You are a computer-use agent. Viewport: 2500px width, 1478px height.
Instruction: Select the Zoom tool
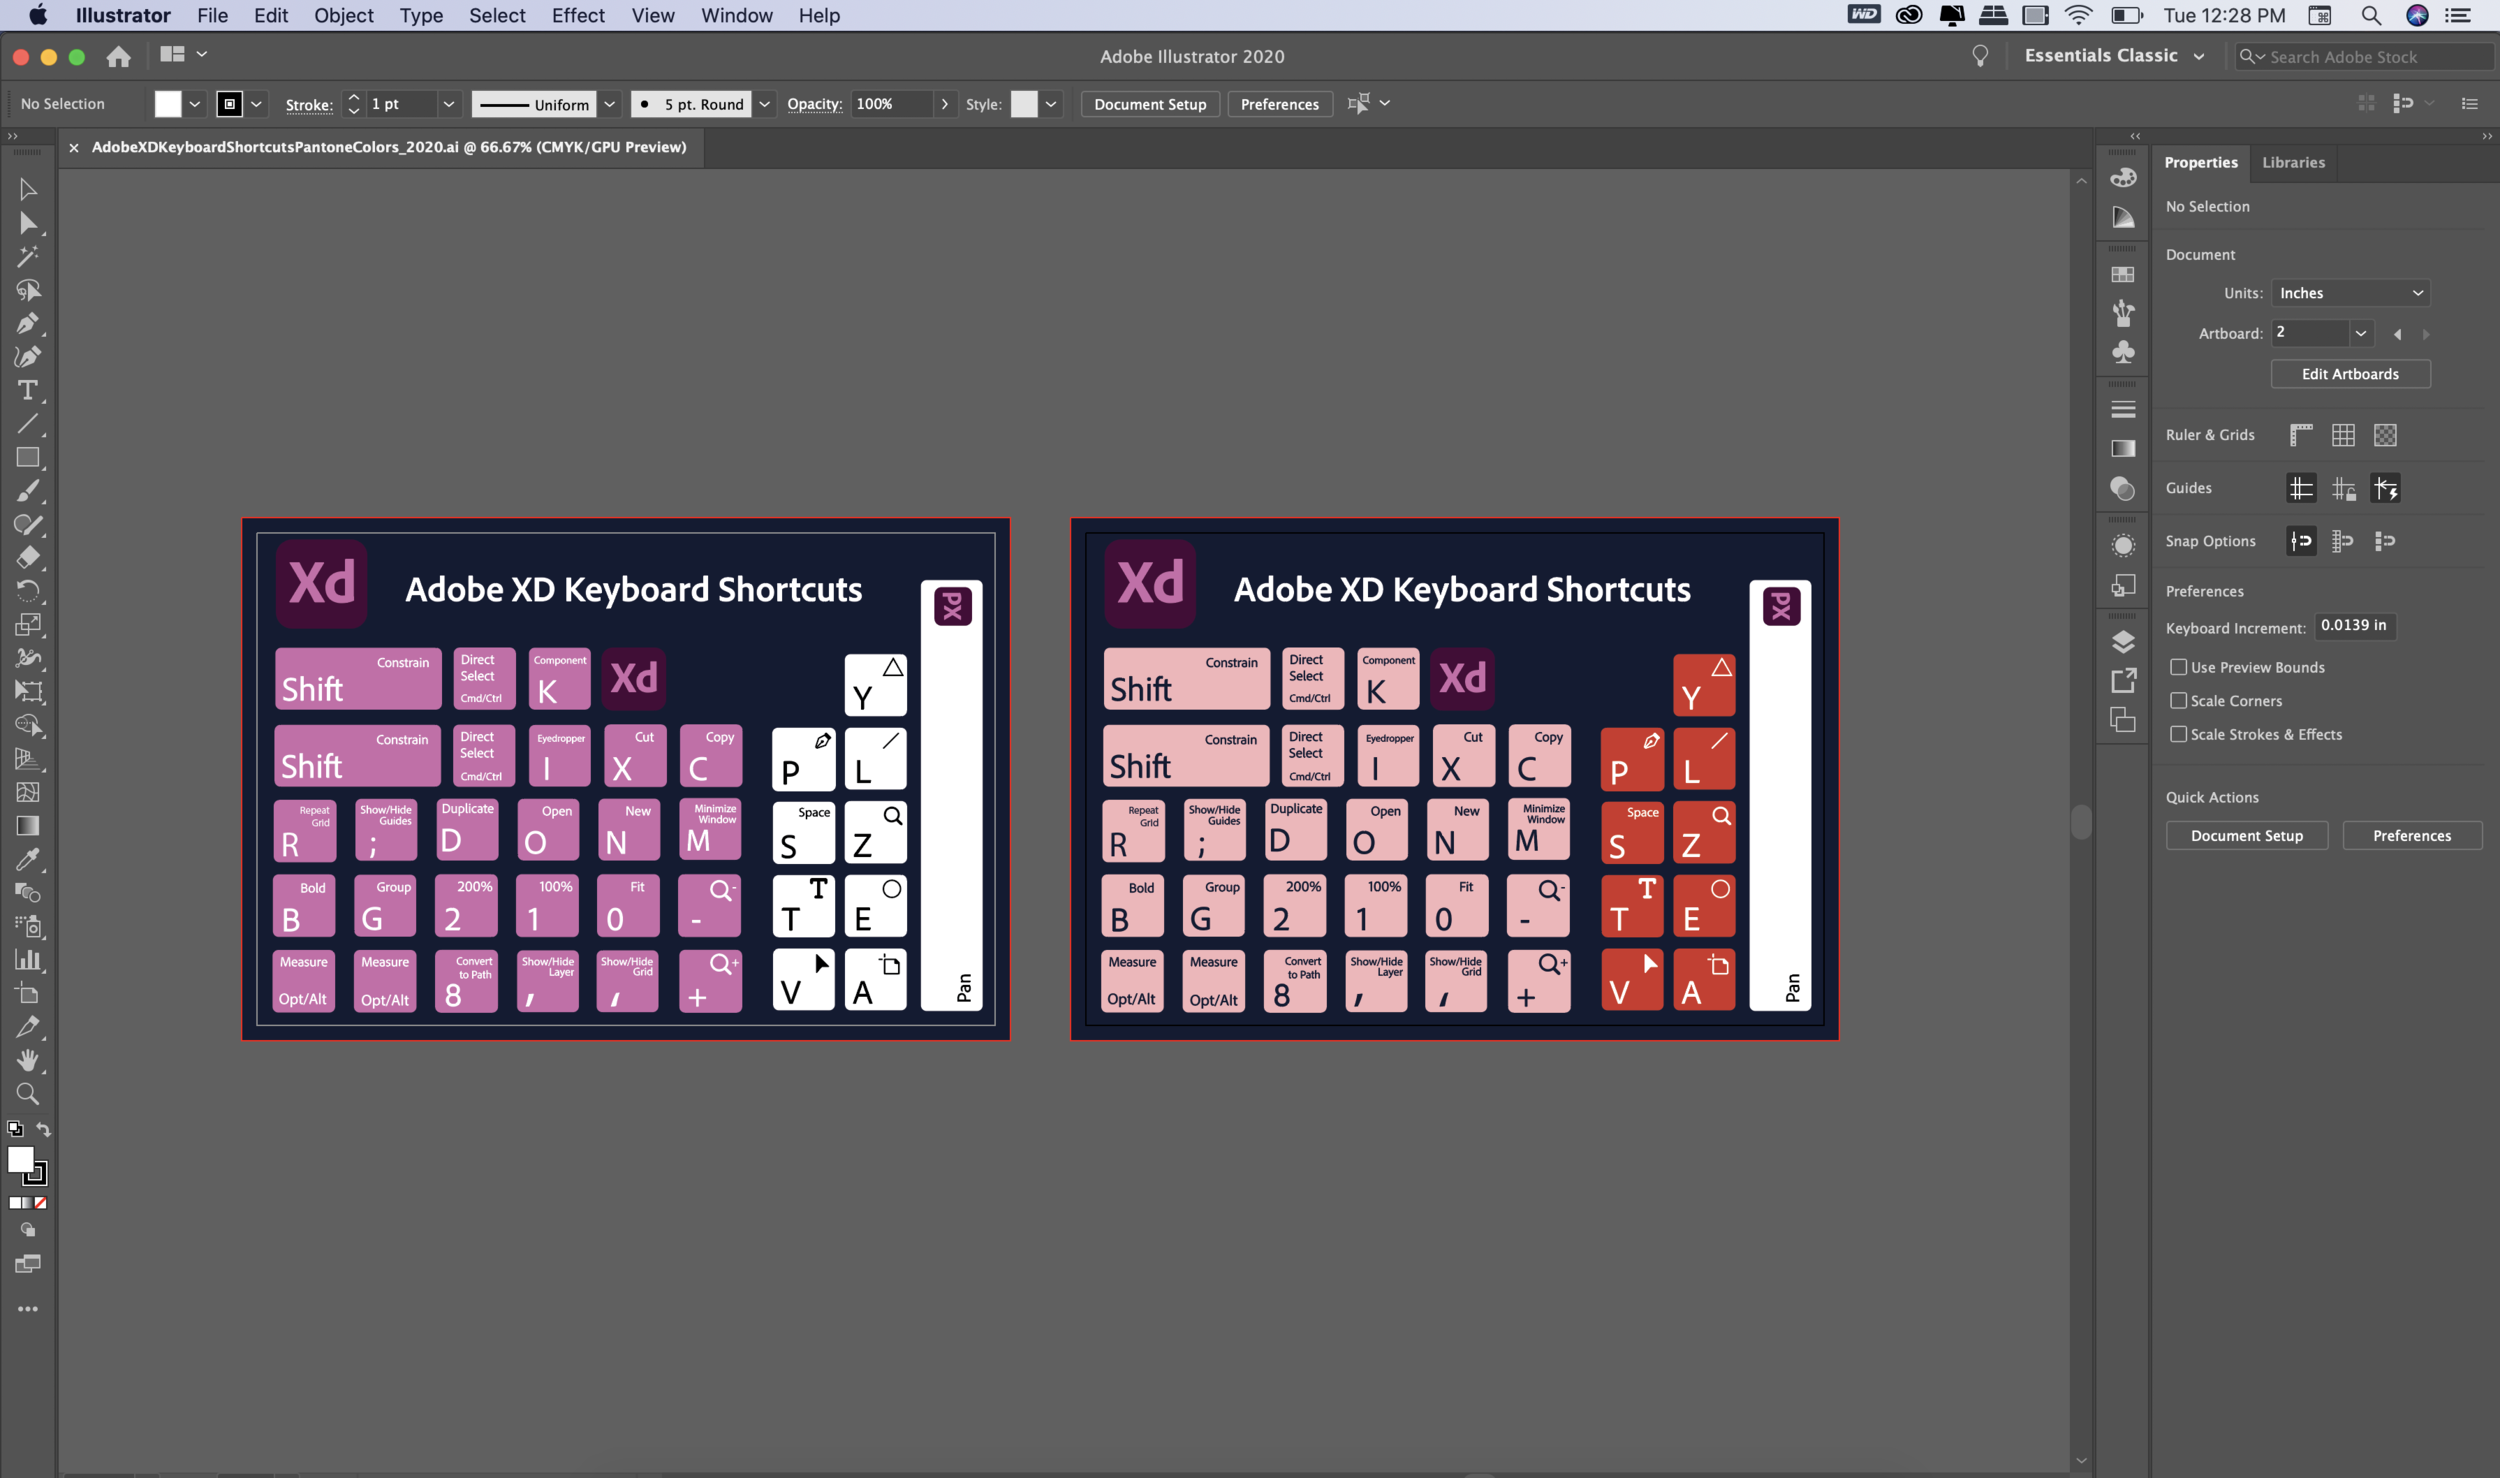(x=28, y=1094)
